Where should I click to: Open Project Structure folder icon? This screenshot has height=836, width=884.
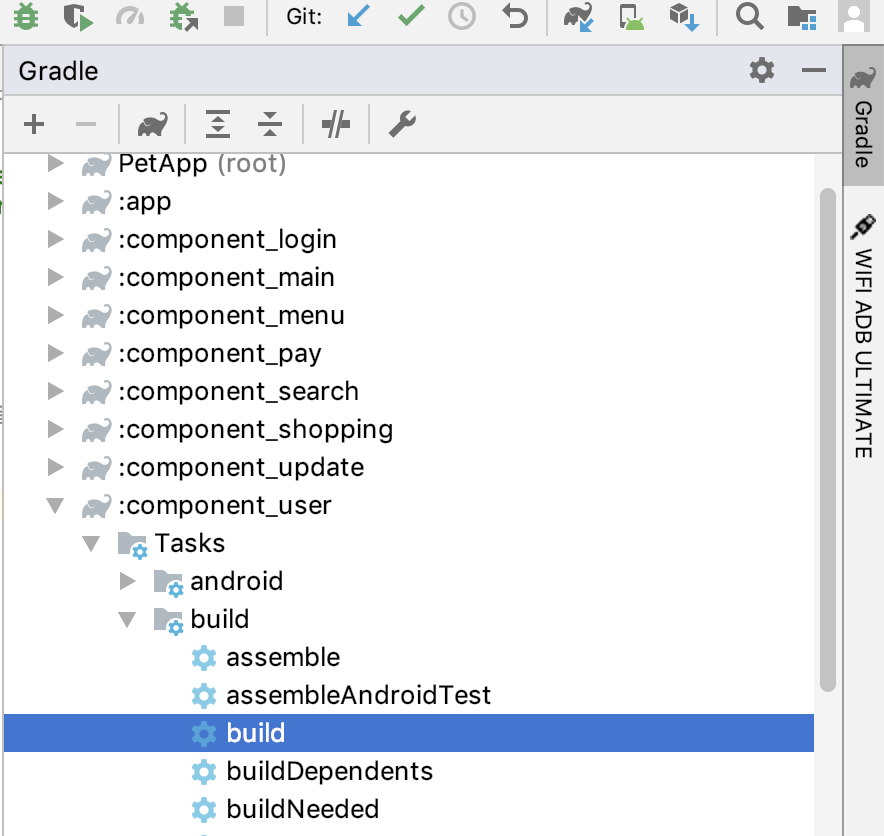802,17
